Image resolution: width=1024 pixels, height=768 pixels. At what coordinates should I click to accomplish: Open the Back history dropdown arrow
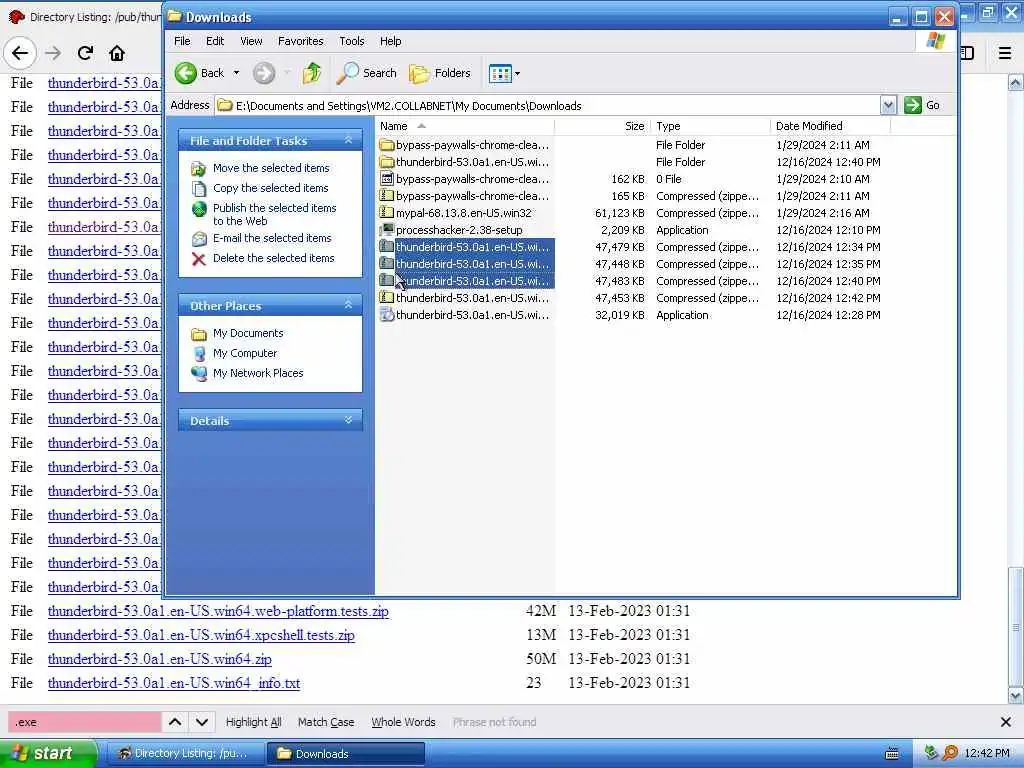click(x=236, y=73)
